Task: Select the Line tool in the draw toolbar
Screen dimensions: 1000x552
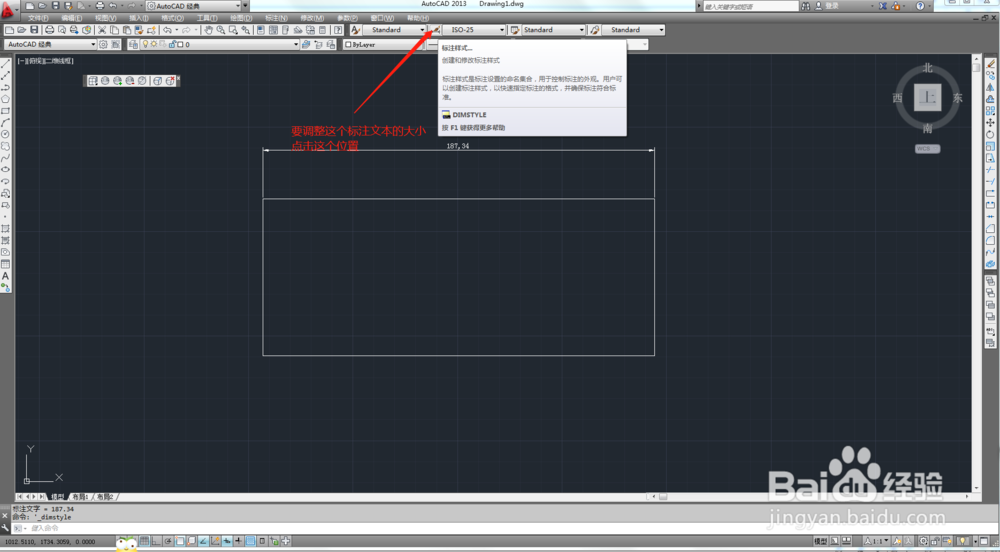Action: click(6, 64)
